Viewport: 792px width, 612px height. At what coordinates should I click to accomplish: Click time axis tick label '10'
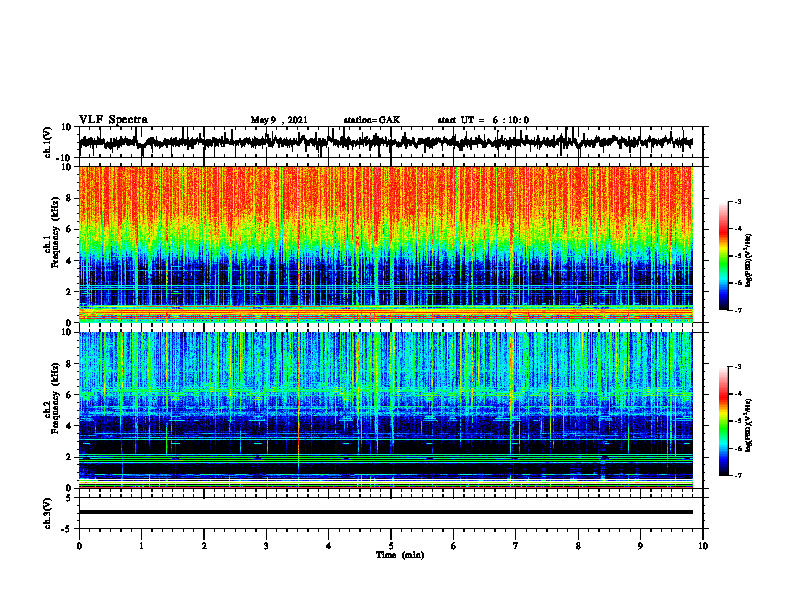click(703, 546)
